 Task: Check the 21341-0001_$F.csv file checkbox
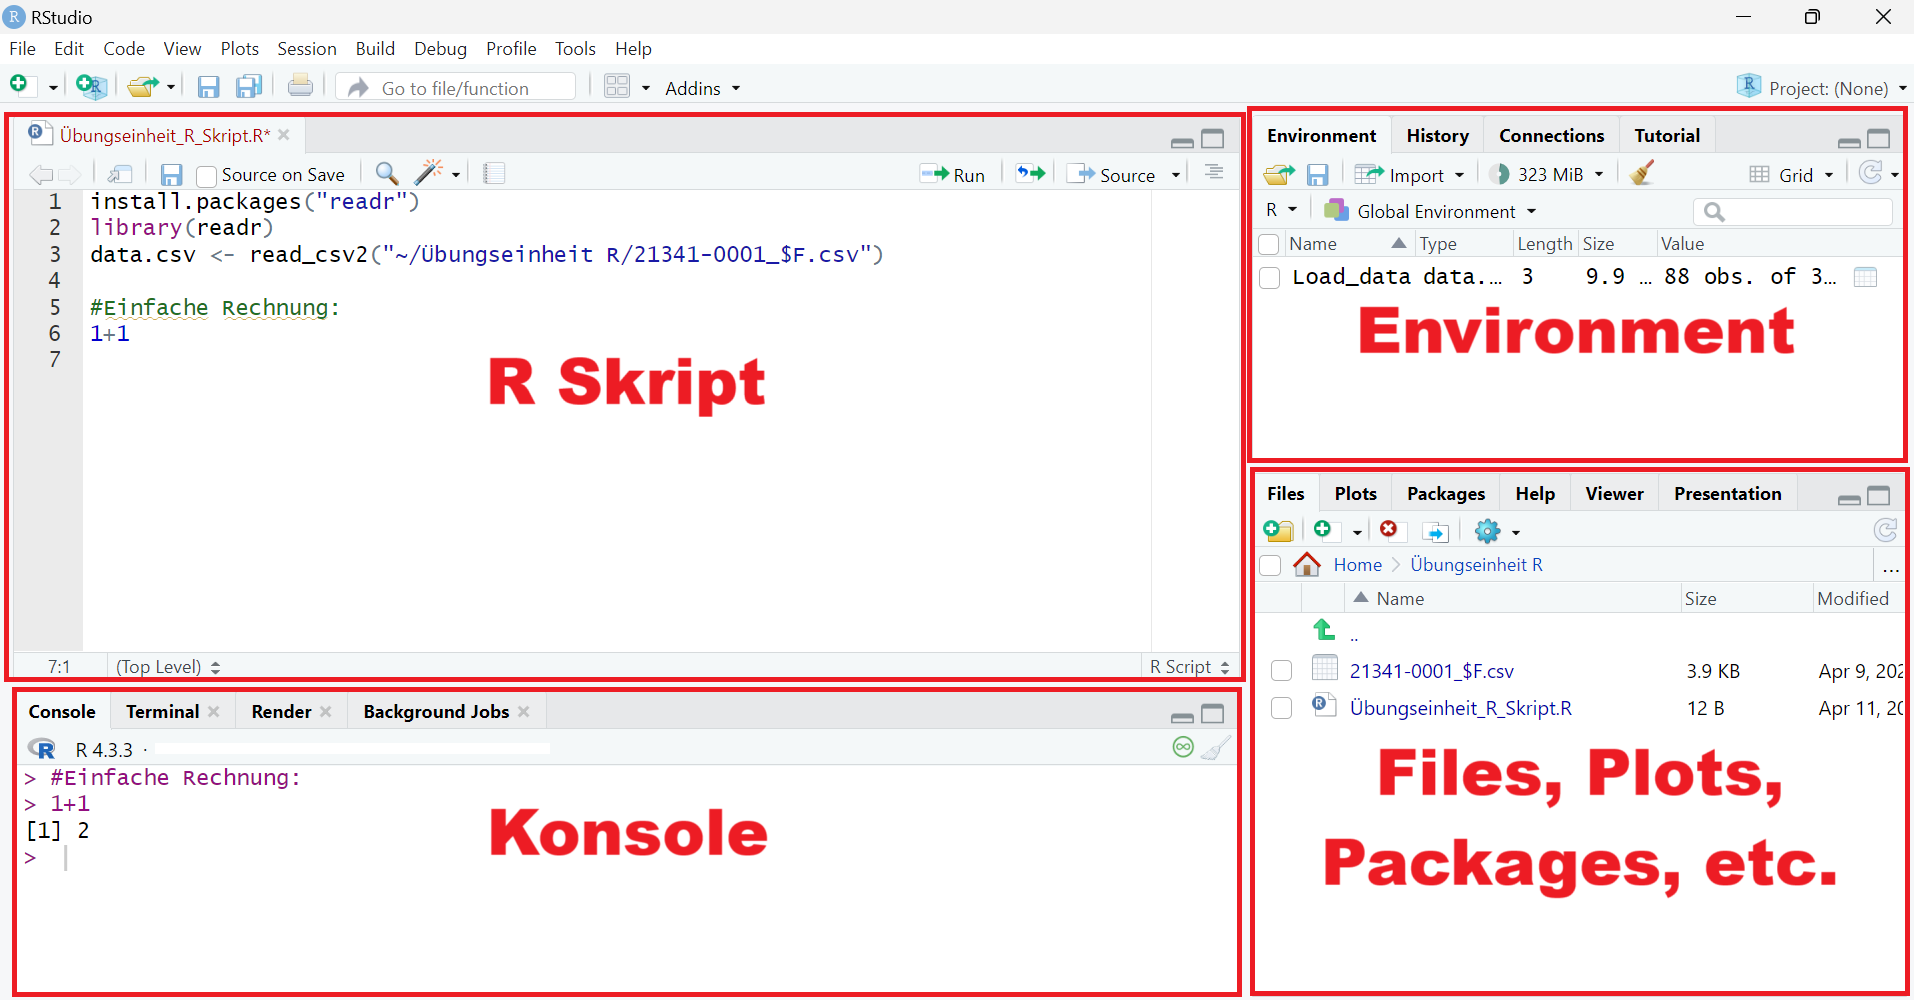(1281, 671)
